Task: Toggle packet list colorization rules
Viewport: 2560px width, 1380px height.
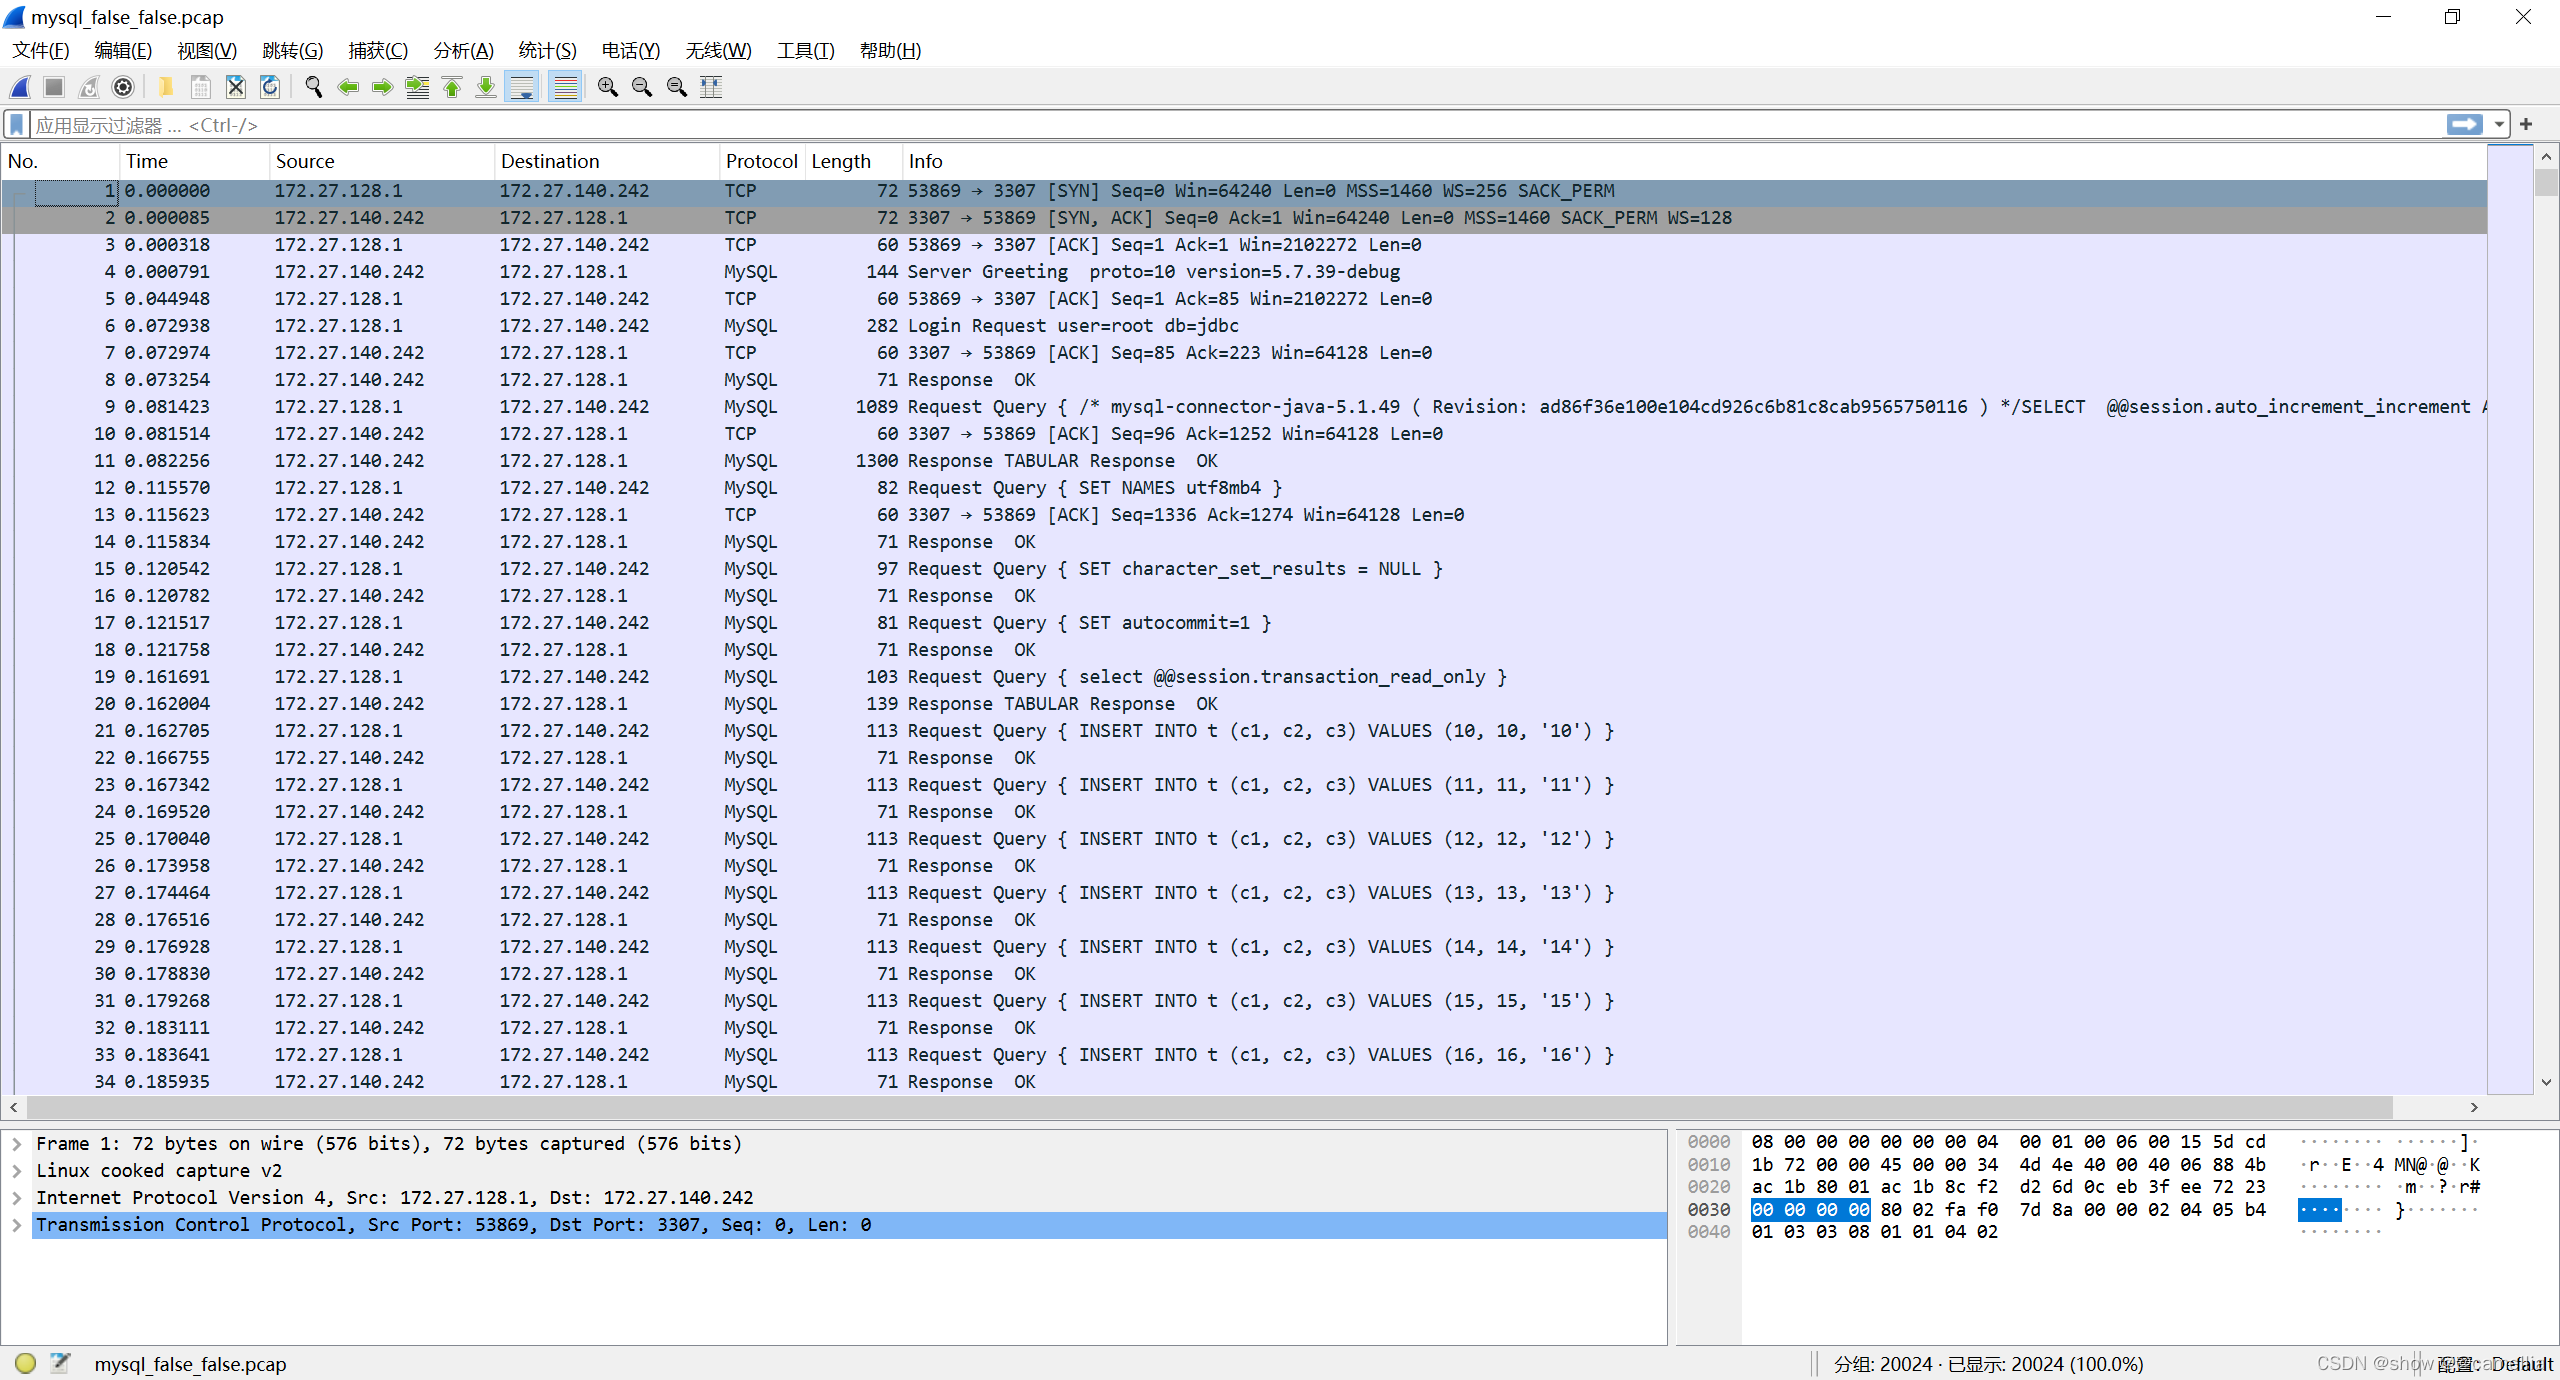Action: click(566, 87)
